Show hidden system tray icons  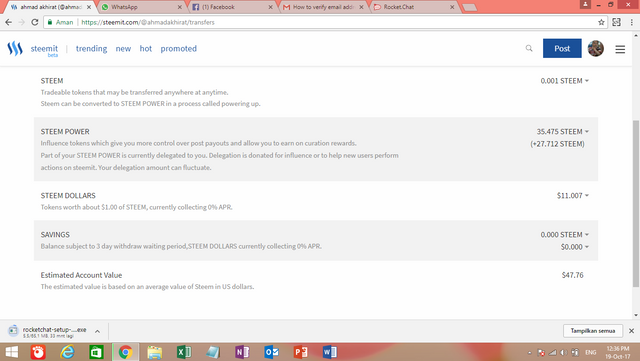529,352
